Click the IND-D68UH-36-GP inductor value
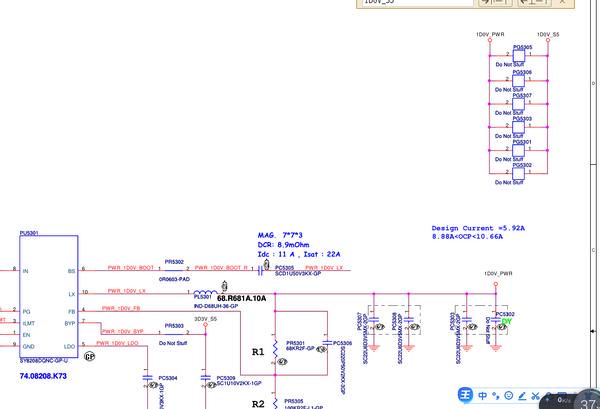Viewport: 600px width, 409px height. pos(216,306)
